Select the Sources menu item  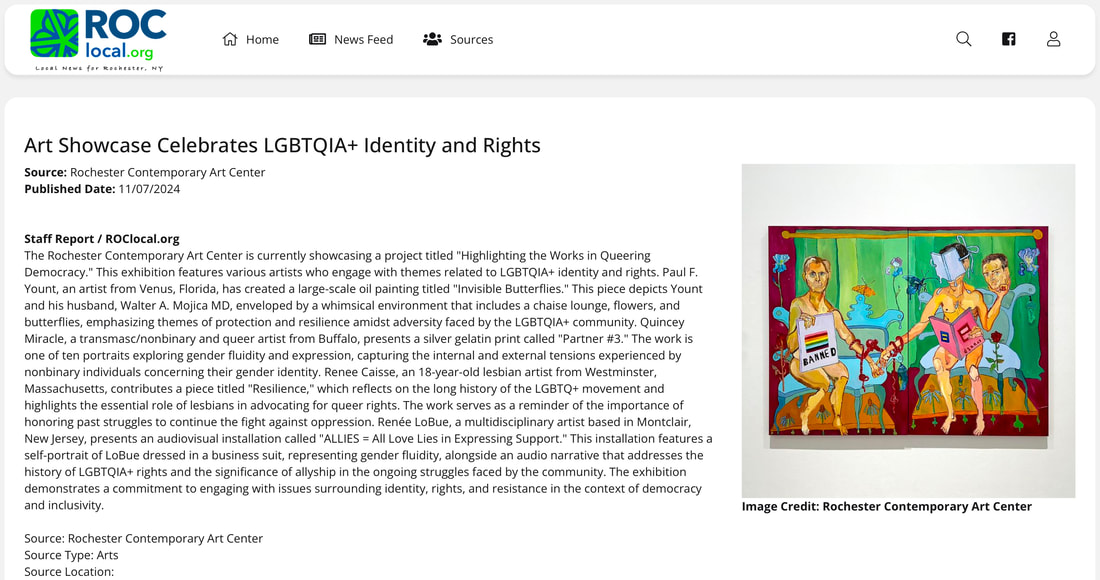pyautogui.click(x=457, y=39)
